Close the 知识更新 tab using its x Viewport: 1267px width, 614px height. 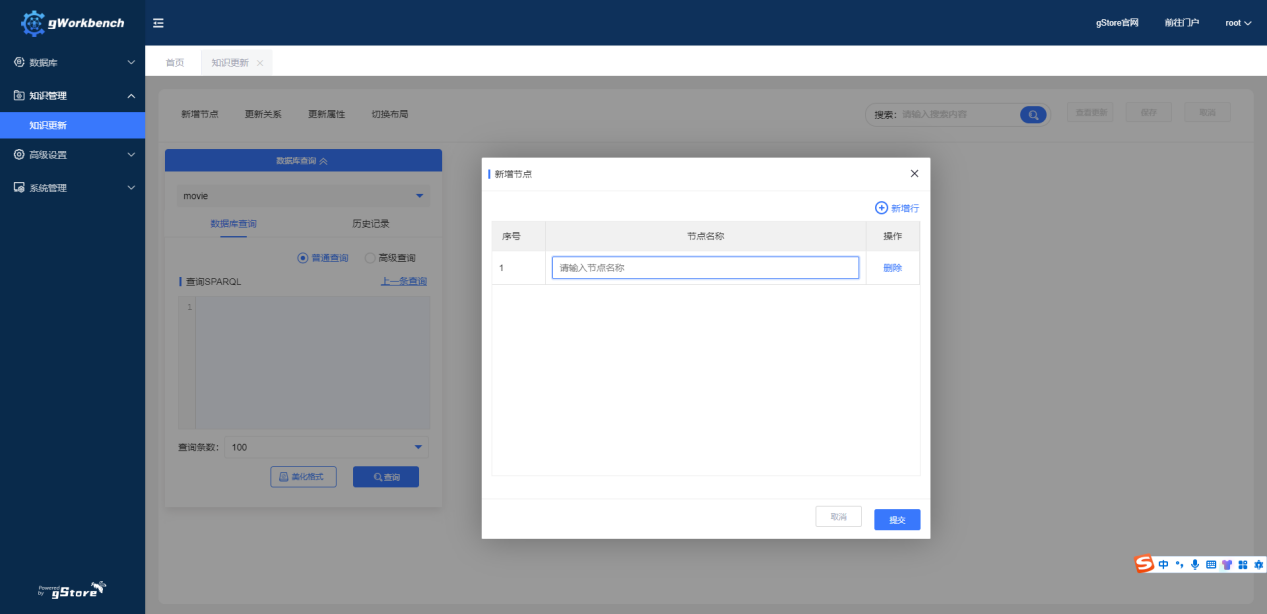click(260, 63)
